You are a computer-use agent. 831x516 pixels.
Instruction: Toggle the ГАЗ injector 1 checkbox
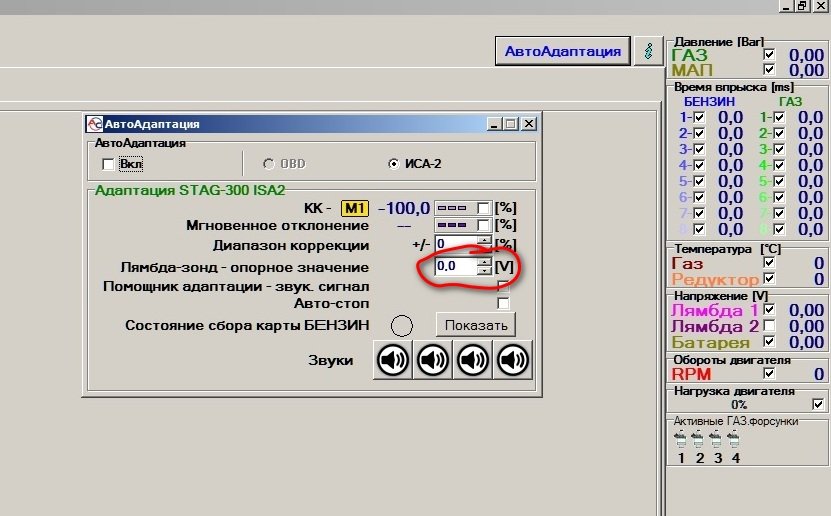click(779, 117)
